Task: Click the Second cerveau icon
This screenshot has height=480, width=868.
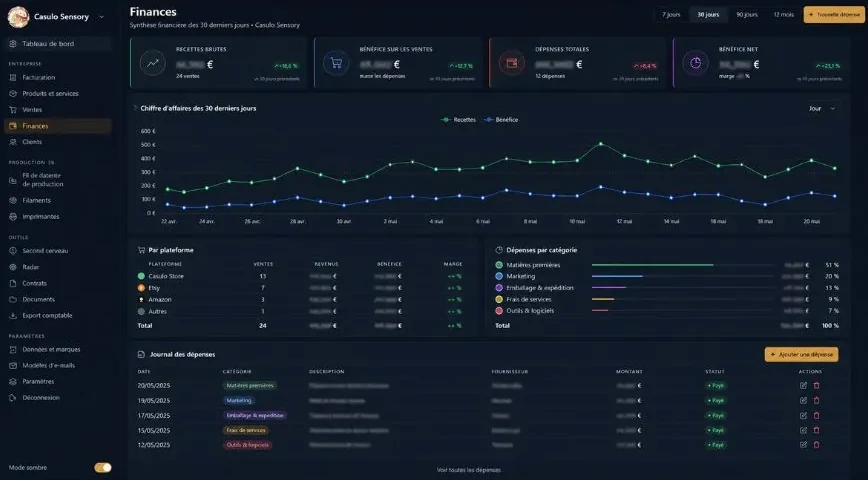Action: pyautogui.click(x=13, y=251)
